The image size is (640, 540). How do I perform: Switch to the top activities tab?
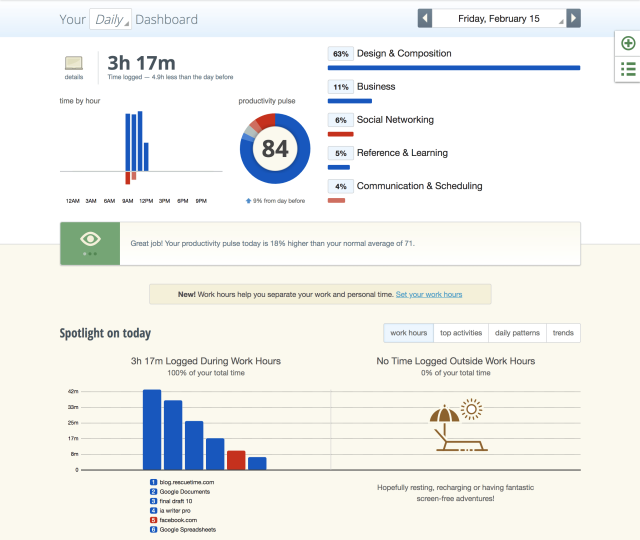[x=461, y=333]
